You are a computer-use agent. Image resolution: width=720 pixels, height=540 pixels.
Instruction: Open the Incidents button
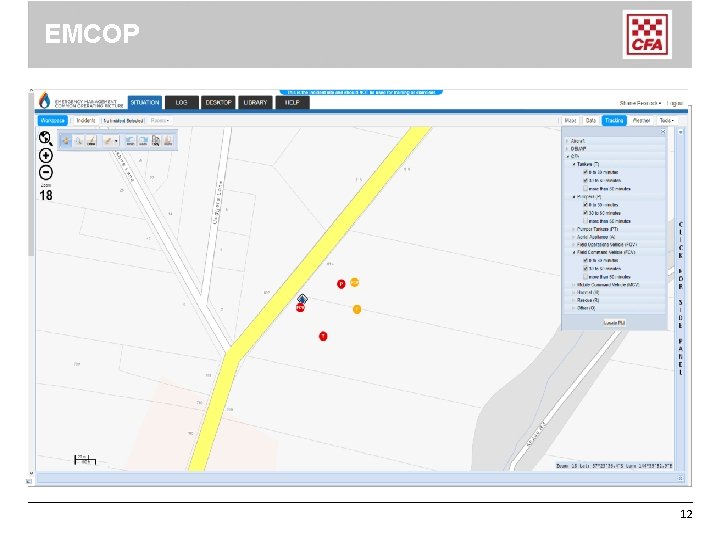click(86, 120)
